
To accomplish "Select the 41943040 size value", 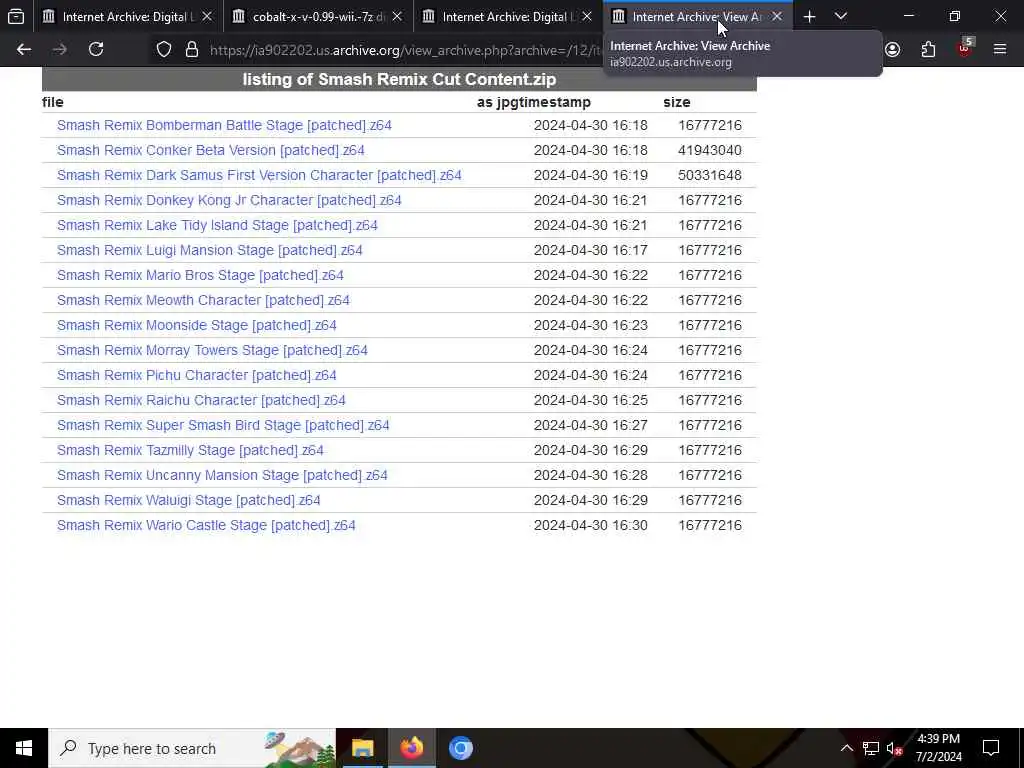I will click(709, 150).
